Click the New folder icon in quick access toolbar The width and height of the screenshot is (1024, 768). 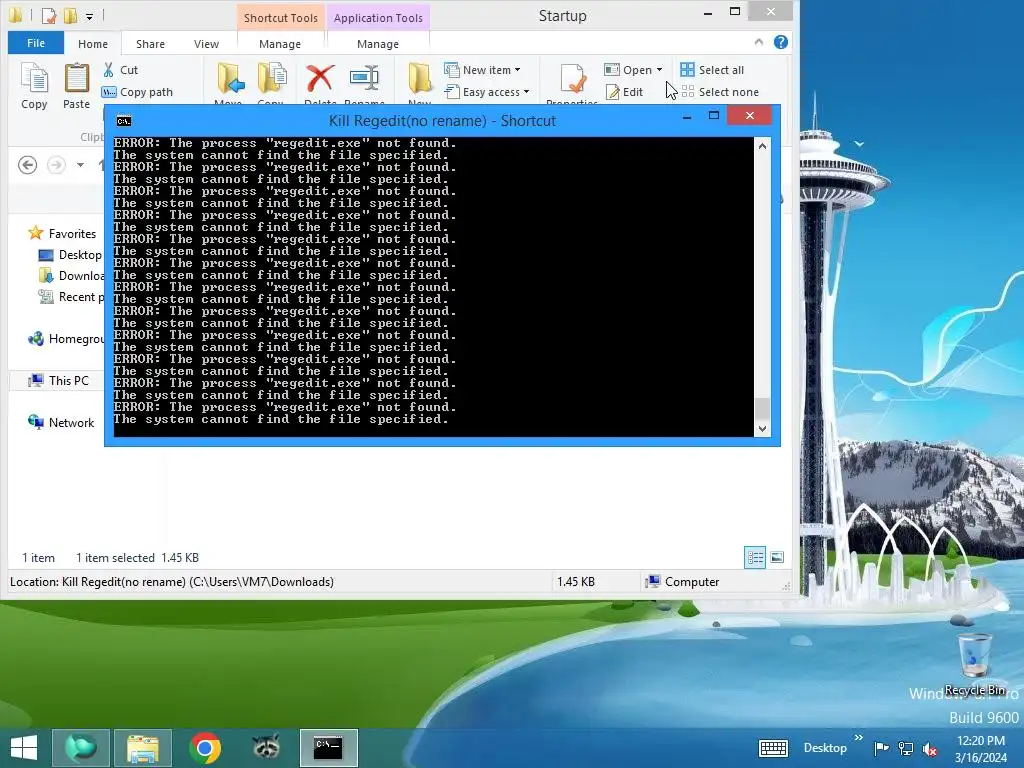point(70,15)
